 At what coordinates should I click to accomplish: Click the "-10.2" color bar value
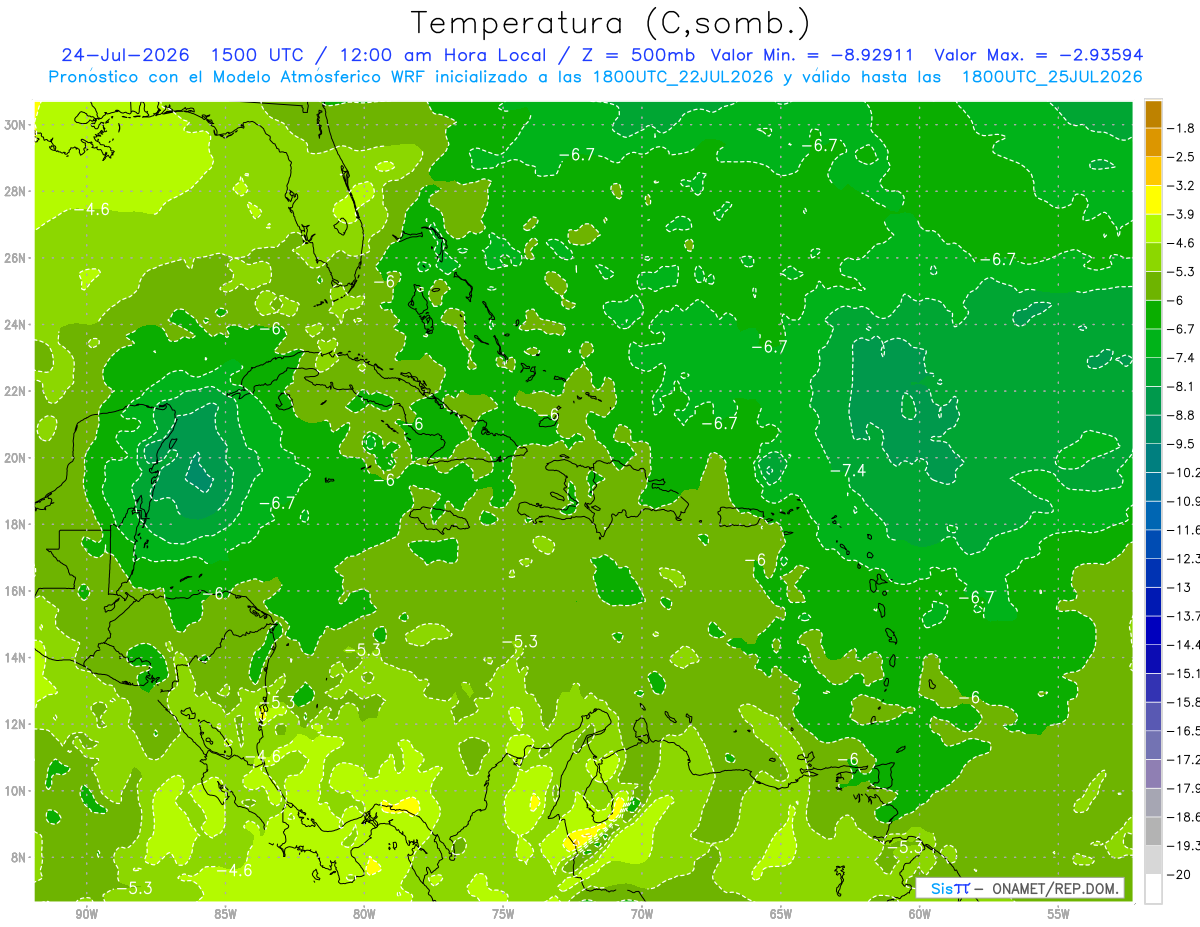(1184, 472)
